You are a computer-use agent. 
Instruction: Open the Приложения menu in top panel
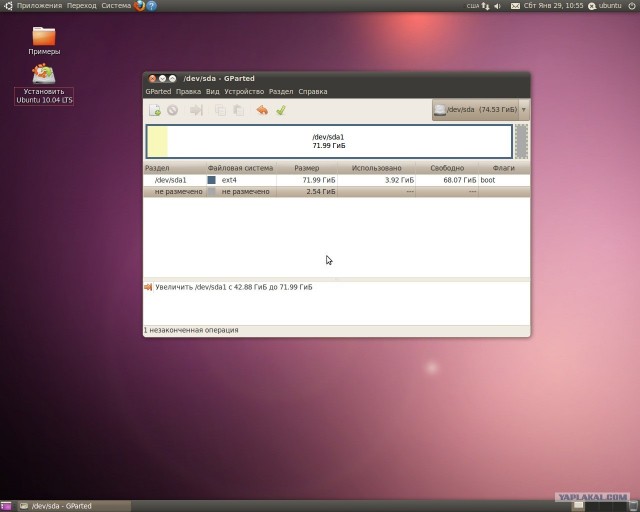coord(39,6)
